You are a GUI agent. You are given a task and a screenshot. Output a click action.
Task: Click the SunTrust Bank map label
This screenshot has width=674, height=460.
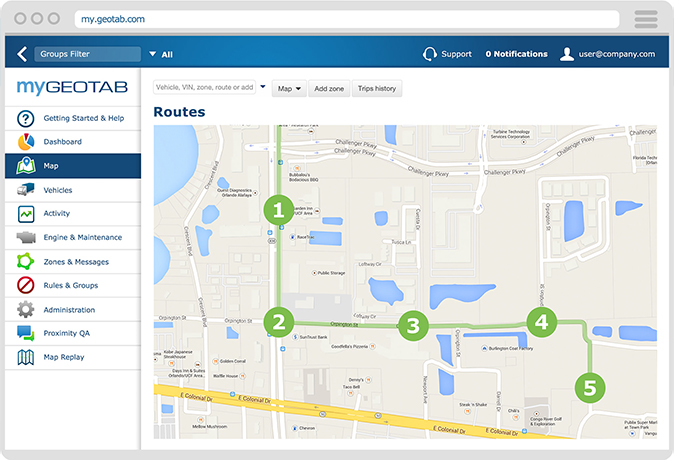click(313, 337)
